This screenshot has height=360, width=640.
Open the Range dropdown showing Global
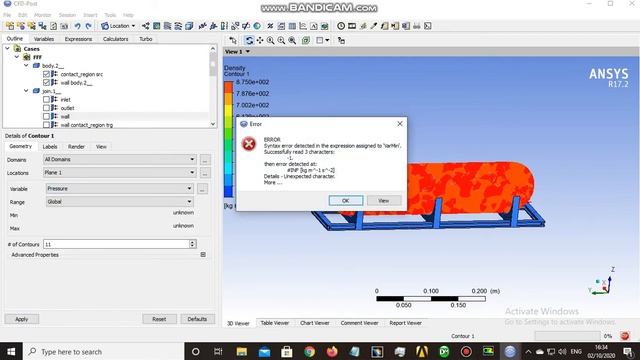[x=120, y=202]
